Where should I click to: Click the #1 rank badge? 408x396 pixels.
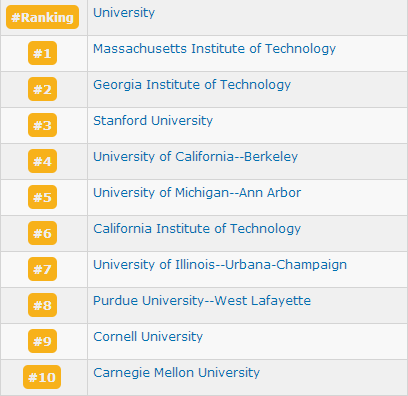coord(42,53)
